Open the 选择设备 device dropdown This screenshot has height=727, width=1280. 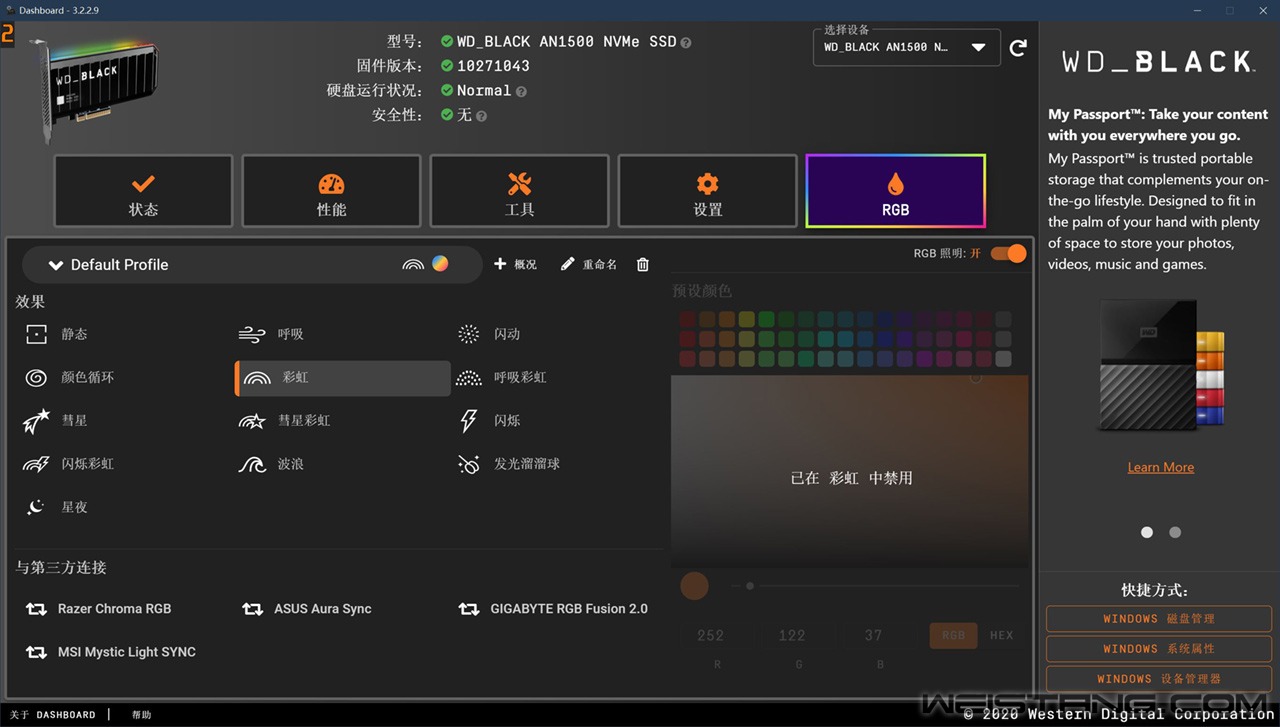907,47
